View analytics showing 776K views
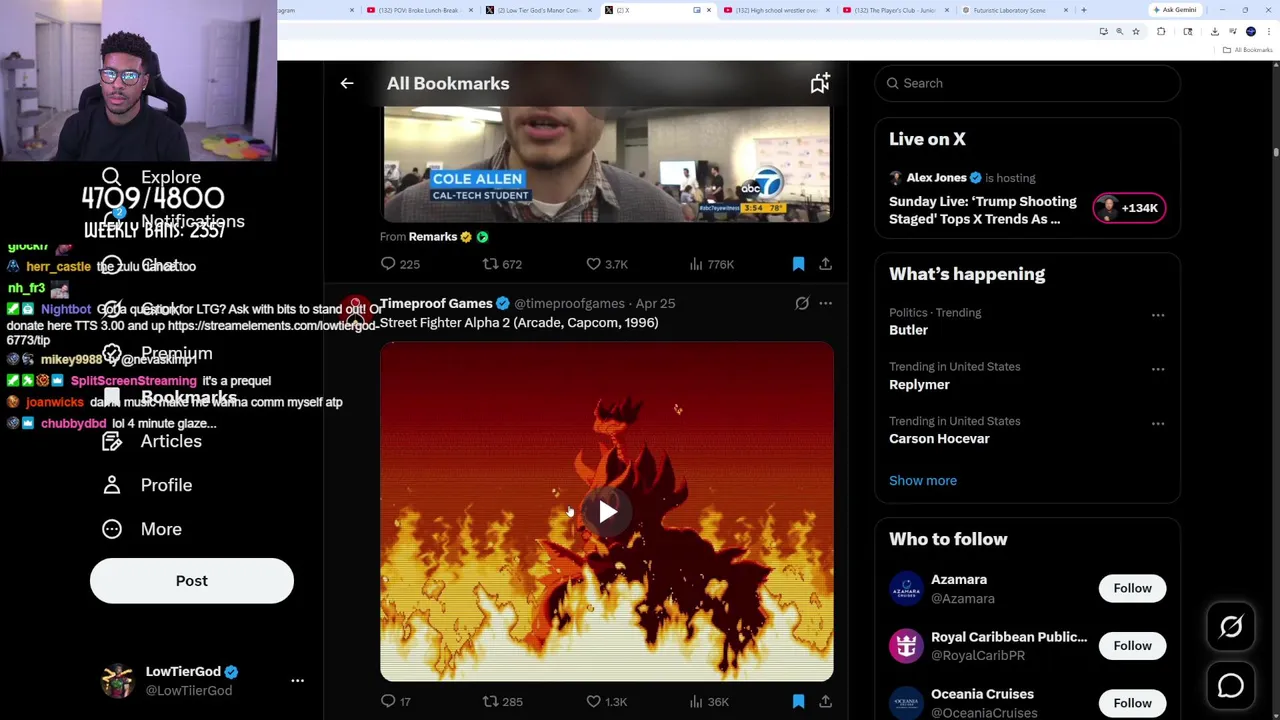This screenshot has width=1280, height=720. [x=712, y=264]
